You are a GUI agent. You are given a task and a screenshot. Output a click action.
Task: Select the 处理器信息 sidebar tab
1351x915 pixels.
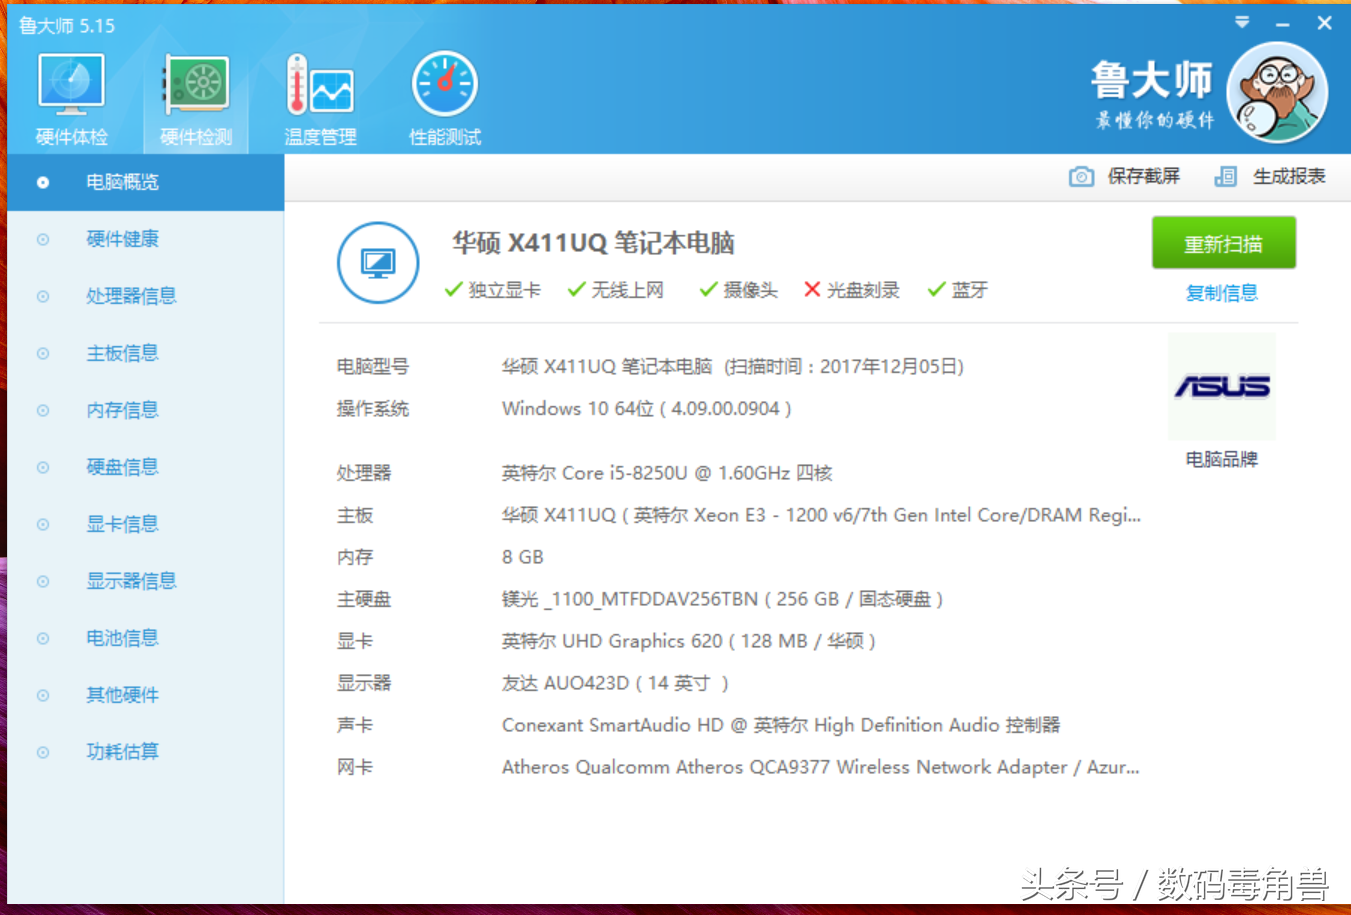(146, 296)
